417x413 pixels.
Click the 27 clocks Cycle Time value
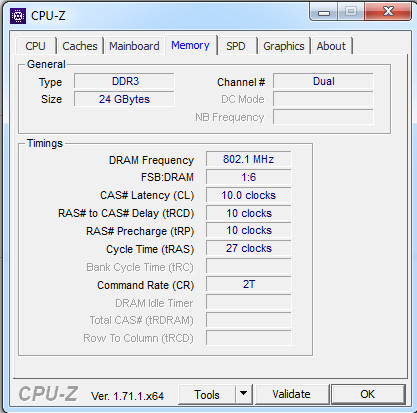249,248
